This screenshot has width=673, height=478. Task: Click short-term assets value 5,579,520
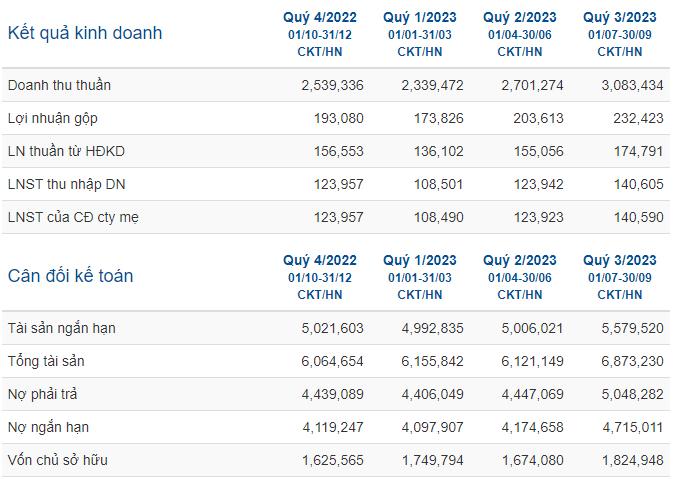(632, 329)
